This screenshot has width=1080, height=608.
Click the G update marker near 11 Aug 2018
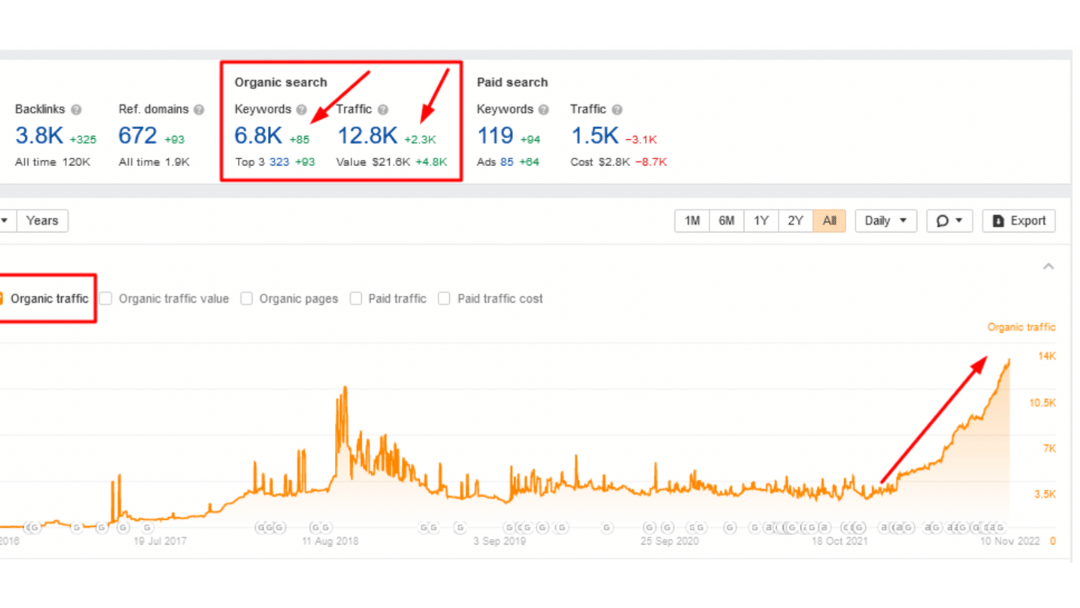(x=318, y=527)
